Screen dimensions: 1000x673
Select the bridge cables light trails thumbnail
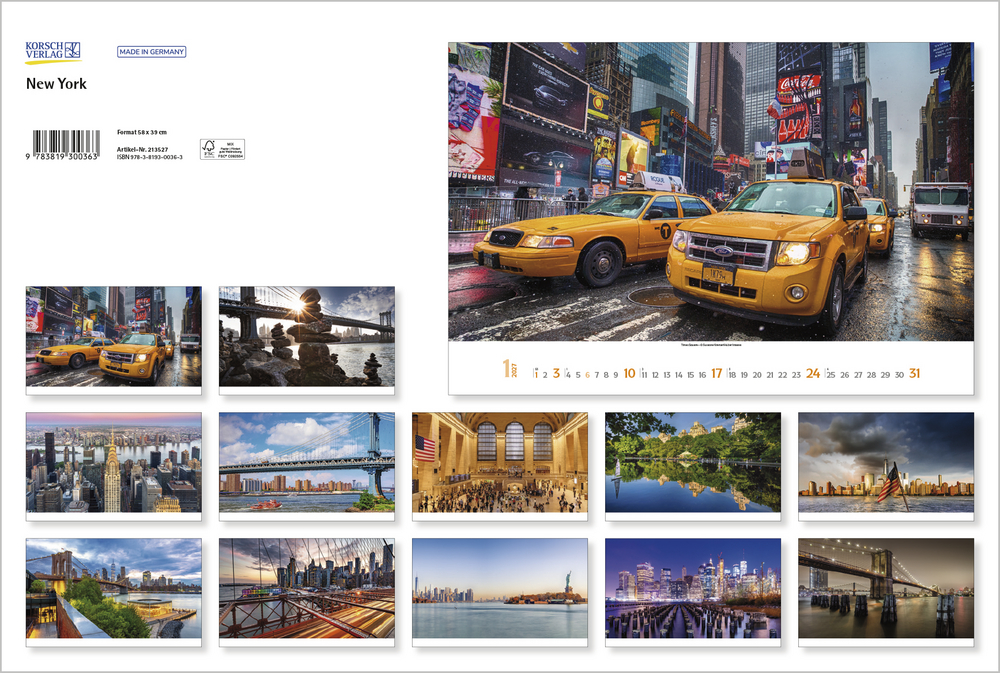pos(306,588)
